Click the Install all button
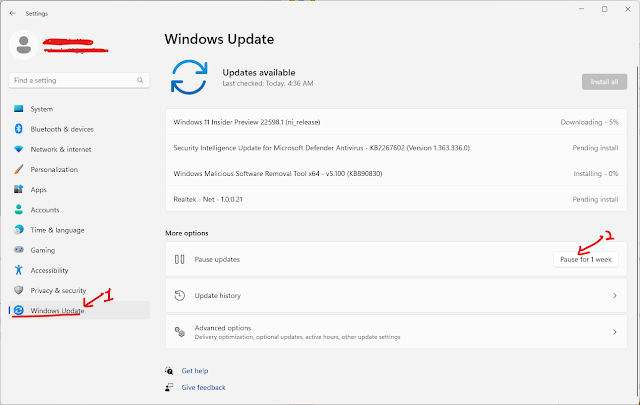Screen dimensions: 640x405 (x=604, y=82)
